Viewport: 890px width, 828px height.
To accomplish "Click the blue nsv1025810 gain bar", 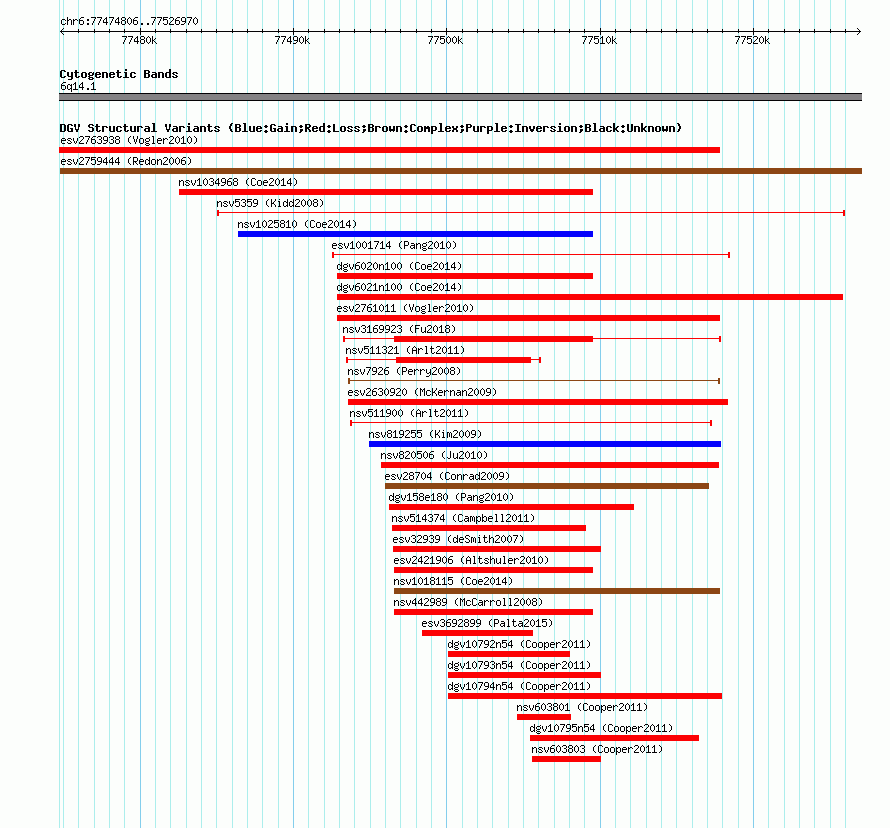I will click(x=415, y=234).
